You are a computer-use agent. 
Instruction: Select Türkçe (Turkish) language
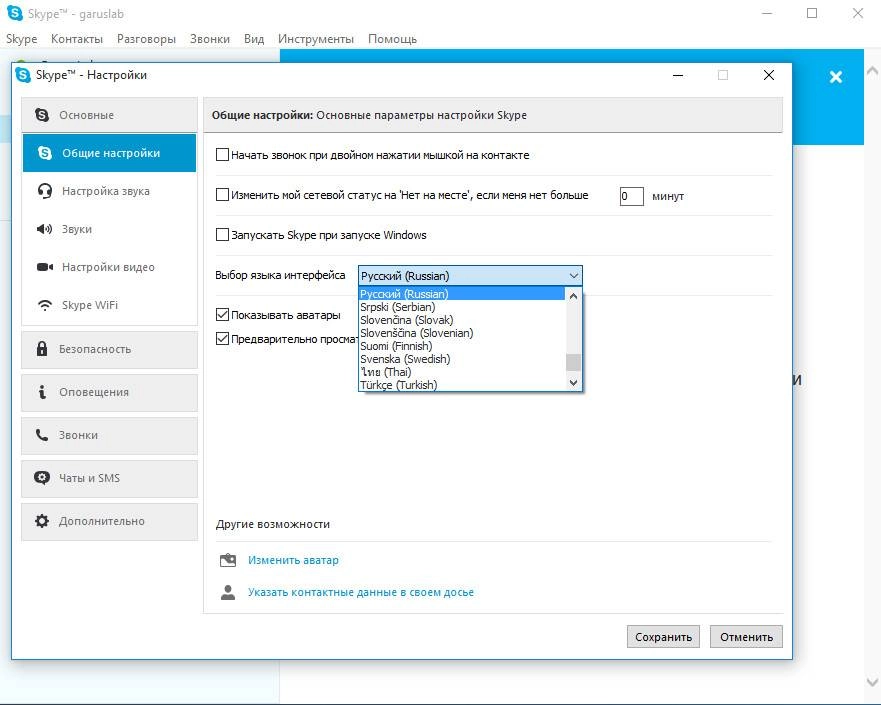click(461, 384)
